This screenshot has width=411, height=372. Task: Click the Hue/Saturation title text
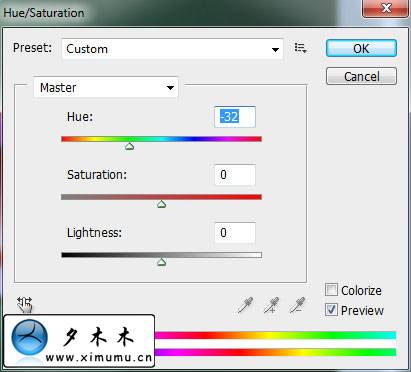pos(44,13)
